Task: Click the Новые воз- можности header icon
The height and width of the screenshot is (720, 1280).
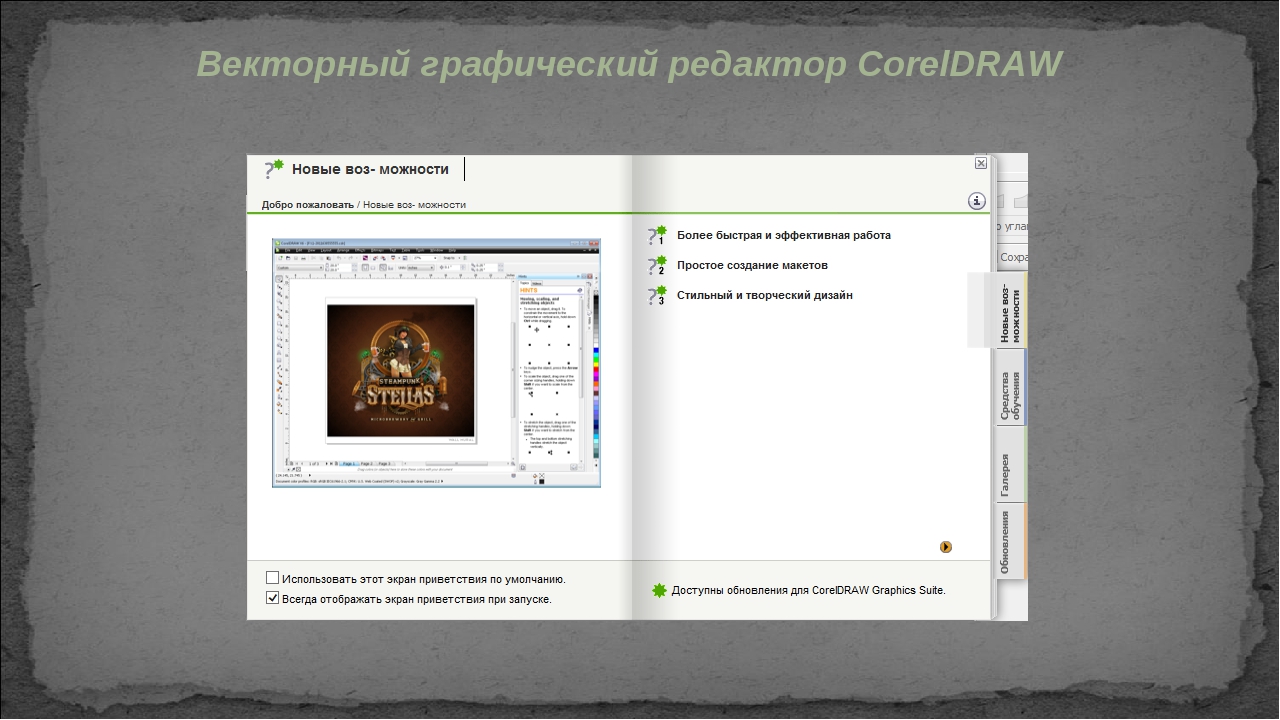Action: tap(274, 169)
